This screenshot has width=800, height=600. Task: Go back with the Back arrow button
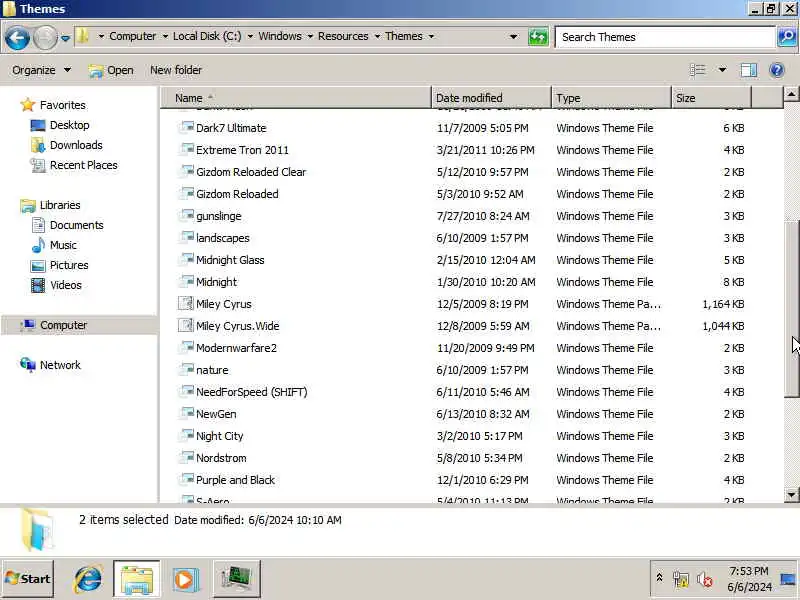tap(17, 38)
